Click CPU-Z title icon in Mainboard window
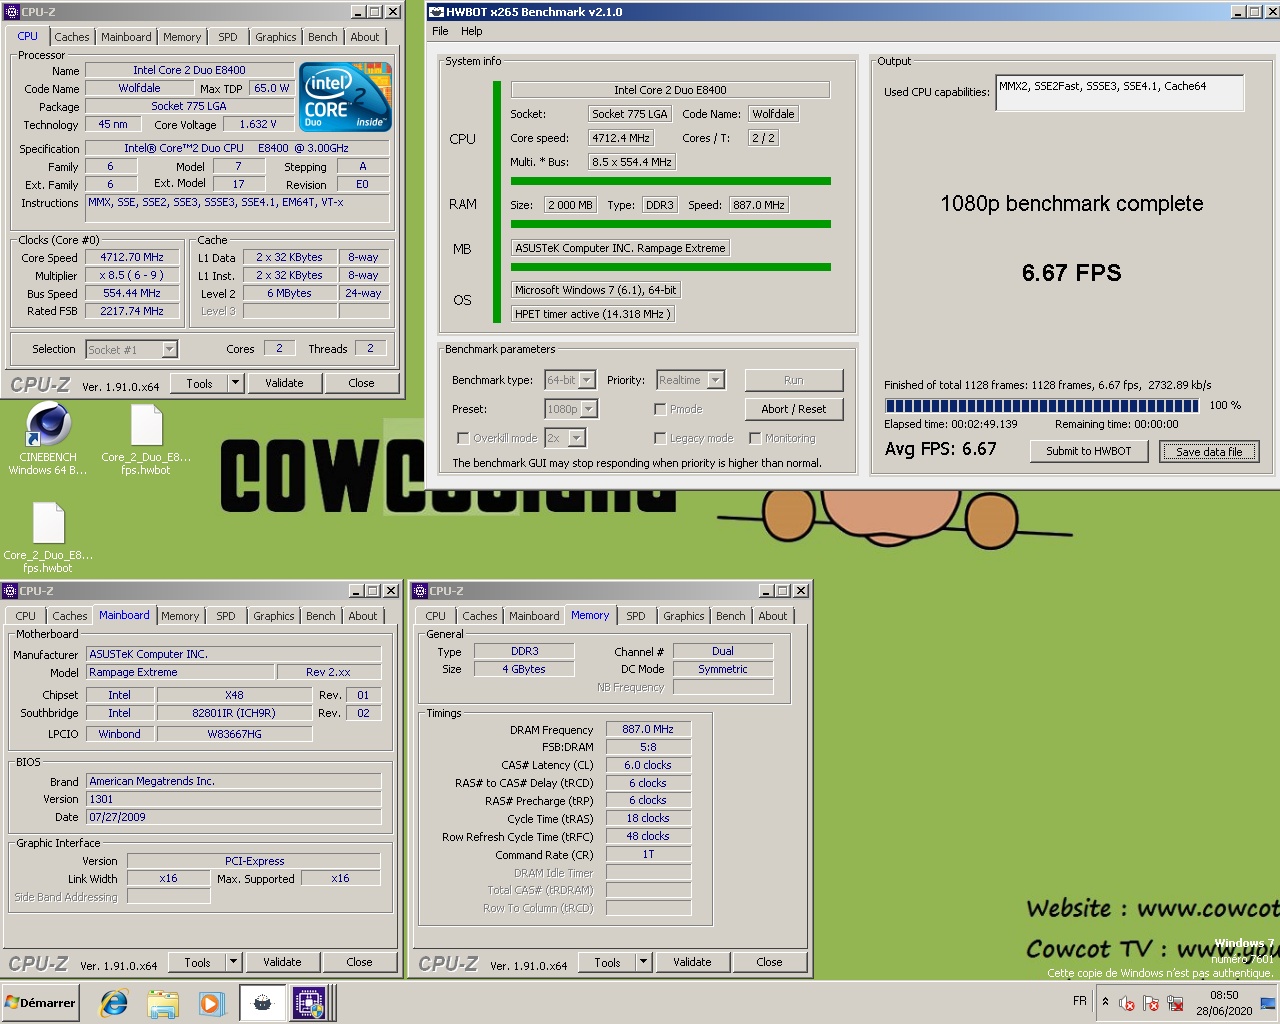1280x1024 pixels. coord(10,591)
